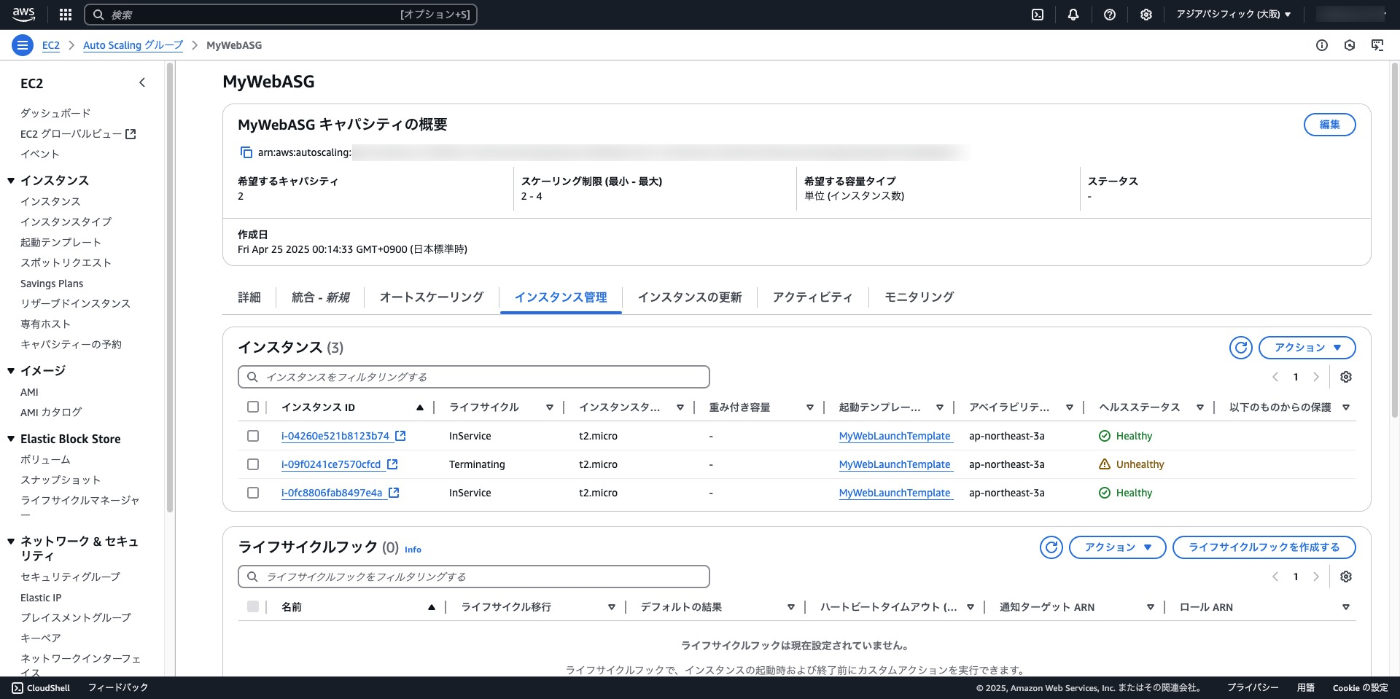This screenshot has width=1400, height=699.
Task: Click the インスタンスをフィルタリングする filter field
Action: [x=474, y=377]
